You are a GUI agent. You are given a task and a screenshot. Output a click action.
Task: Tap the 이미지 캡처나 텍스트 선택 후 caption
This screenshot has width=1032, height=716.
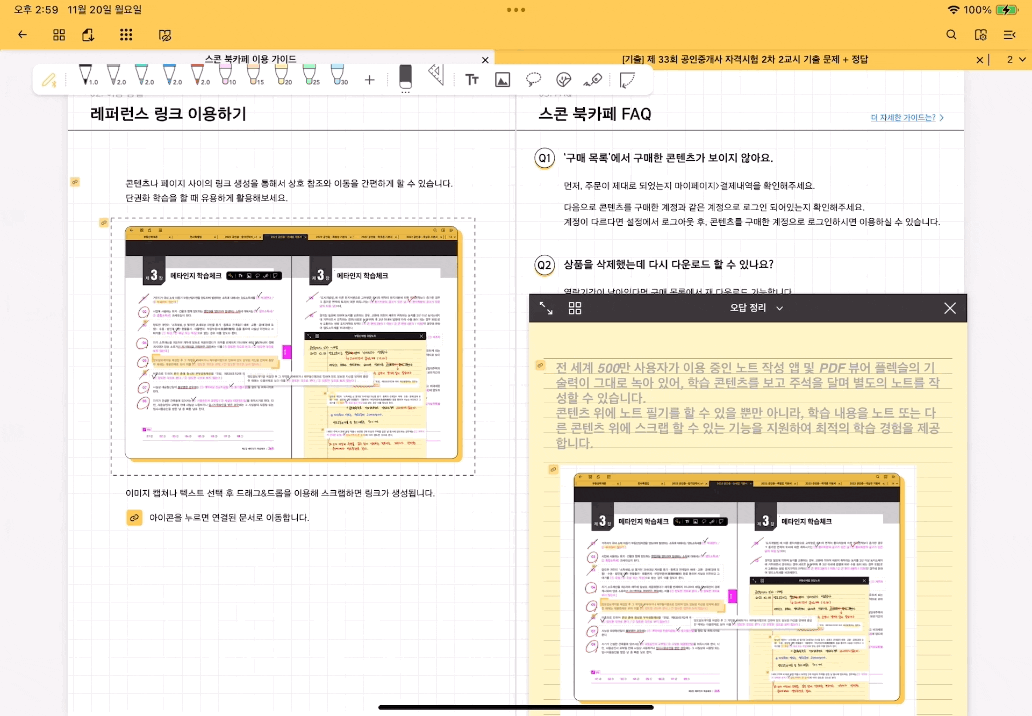click(x=280, y=493)
